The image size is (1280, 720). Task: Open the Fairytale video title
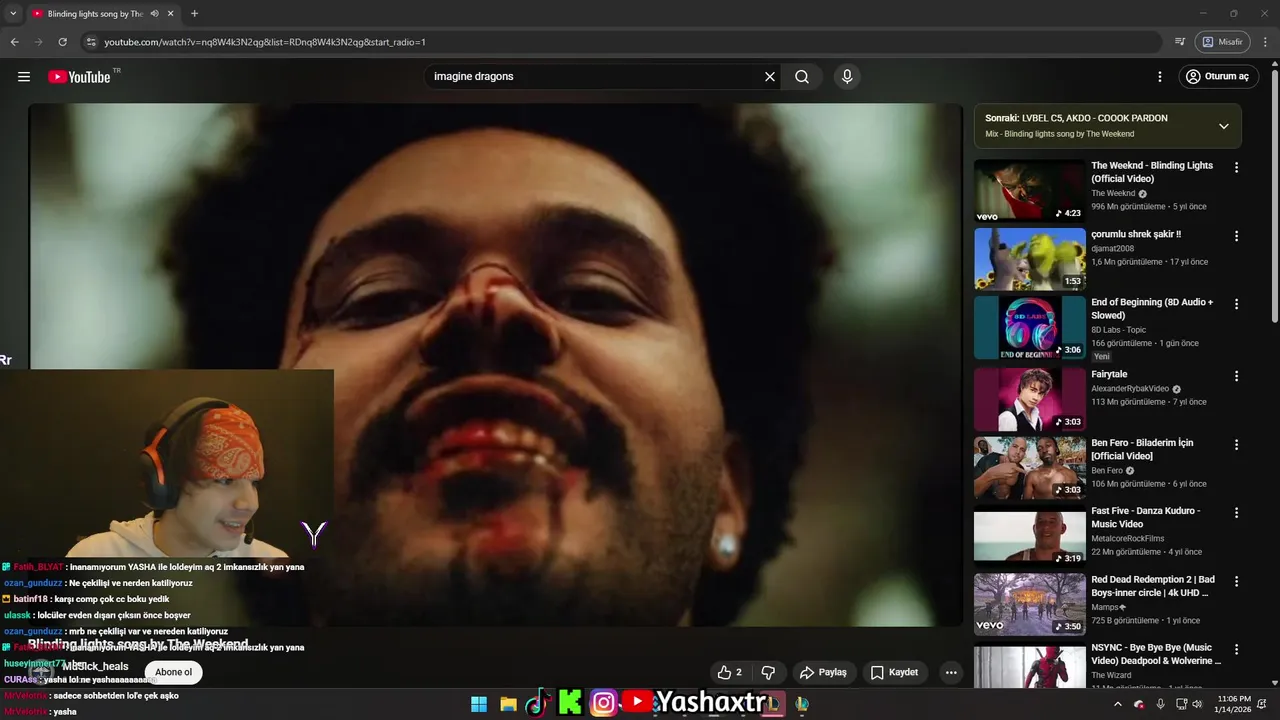(1109, 374)
